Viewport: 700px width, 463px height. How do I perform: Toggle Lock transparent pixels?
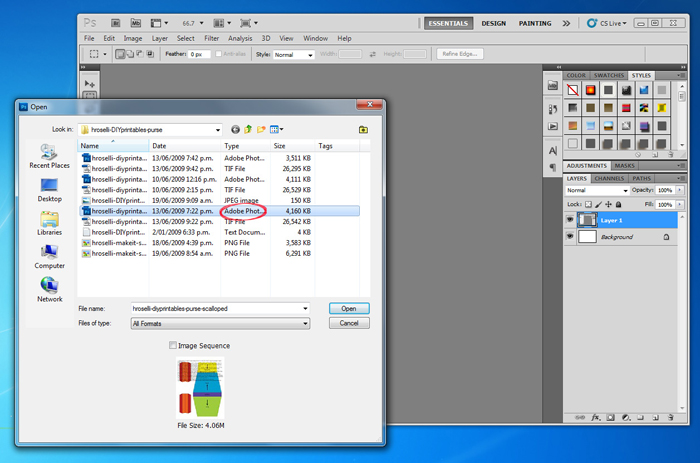point(588,204)
